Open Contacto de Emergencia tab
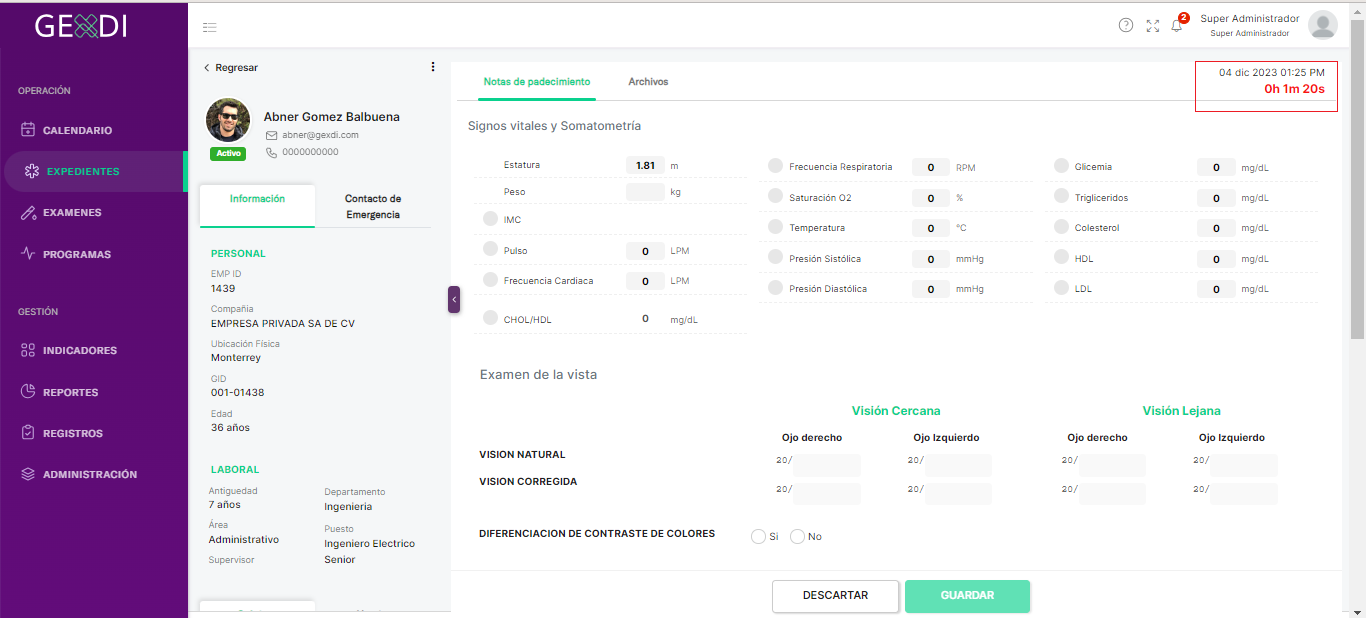Image resolution: width=1366 pixels, height=618 pixels. pos(373,206)
